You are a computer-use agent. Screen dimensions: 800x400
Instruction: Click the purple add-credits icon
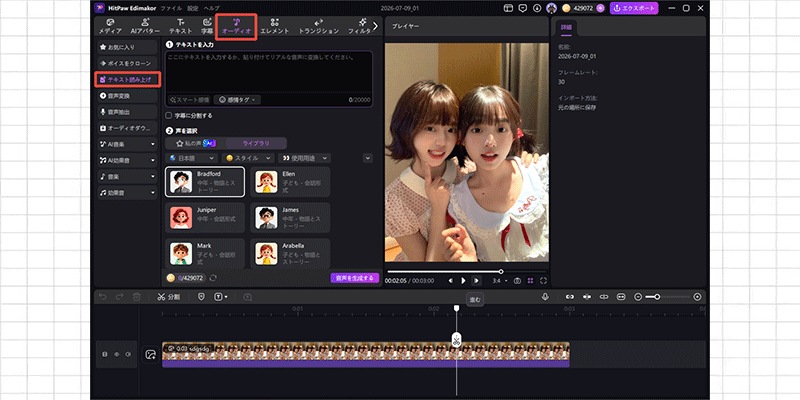click(600, 8)
